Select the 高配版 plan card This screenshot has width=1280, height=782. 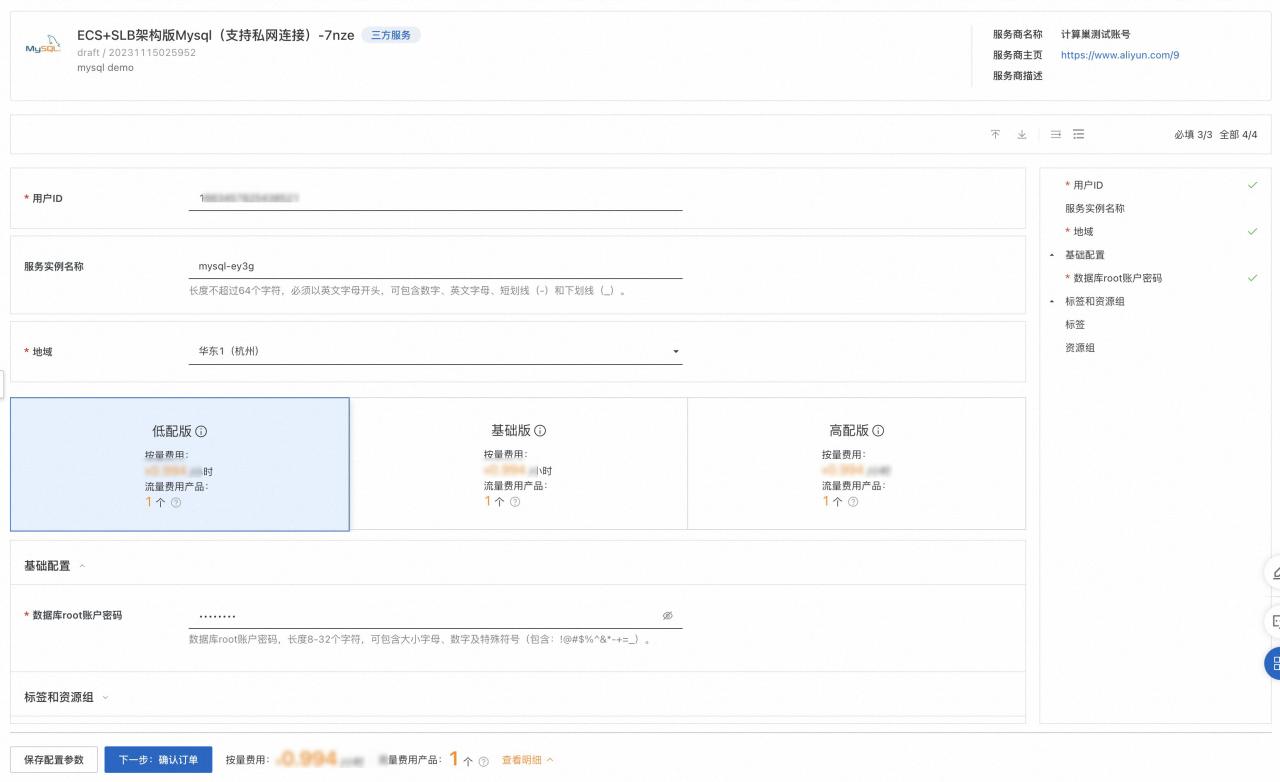pyautogui.click(x=856, y=464)
